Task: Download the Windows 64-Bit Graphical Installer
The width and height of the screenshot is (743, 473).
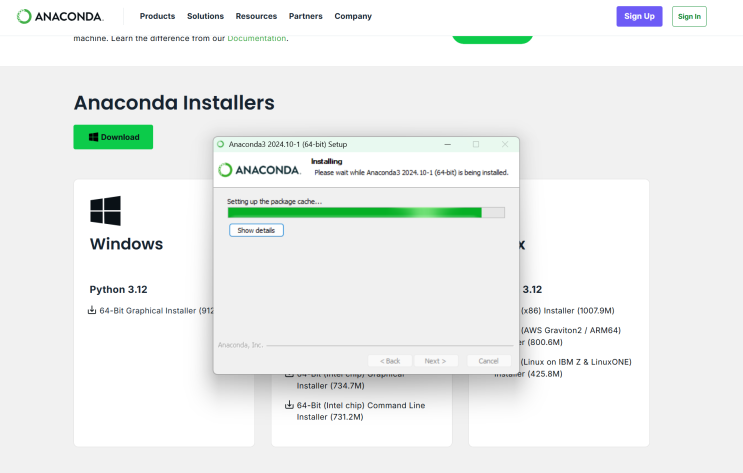Action: tap(156, 310)
